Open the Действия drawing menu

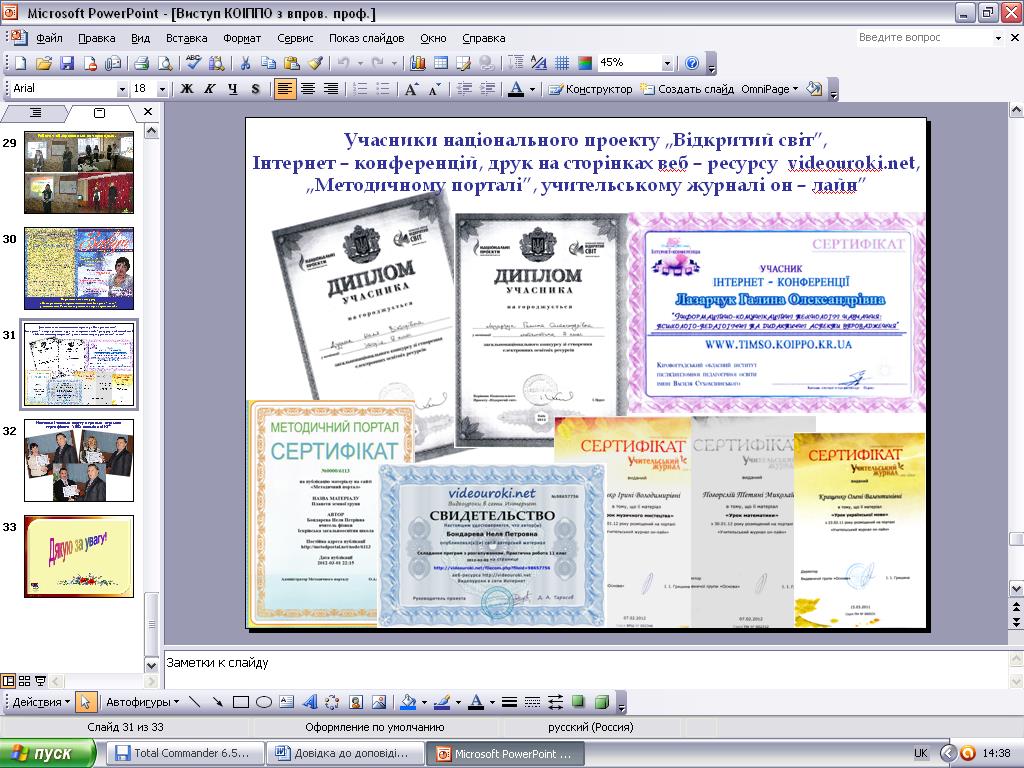coord(40,703)
